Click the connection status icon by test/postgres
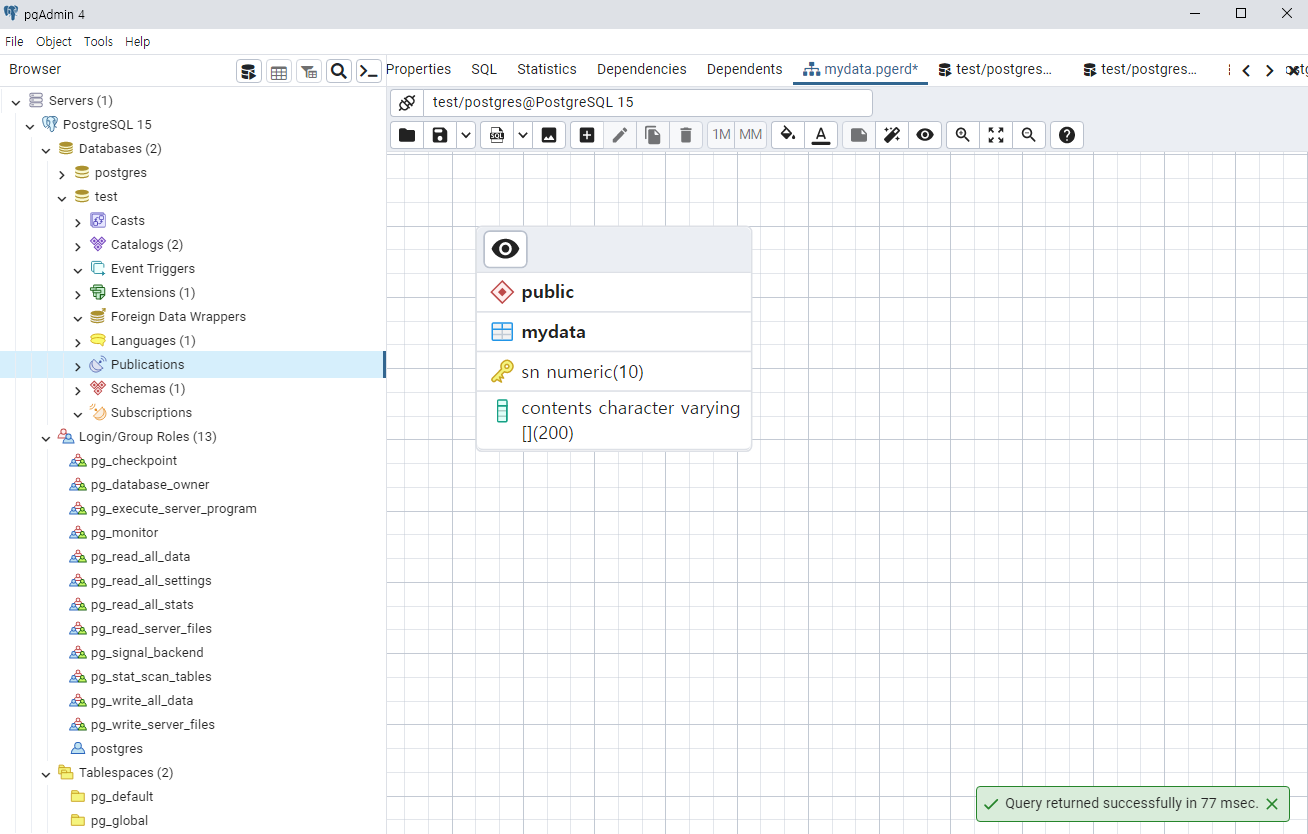1308x834 pixels. click(x=407, y=103)
